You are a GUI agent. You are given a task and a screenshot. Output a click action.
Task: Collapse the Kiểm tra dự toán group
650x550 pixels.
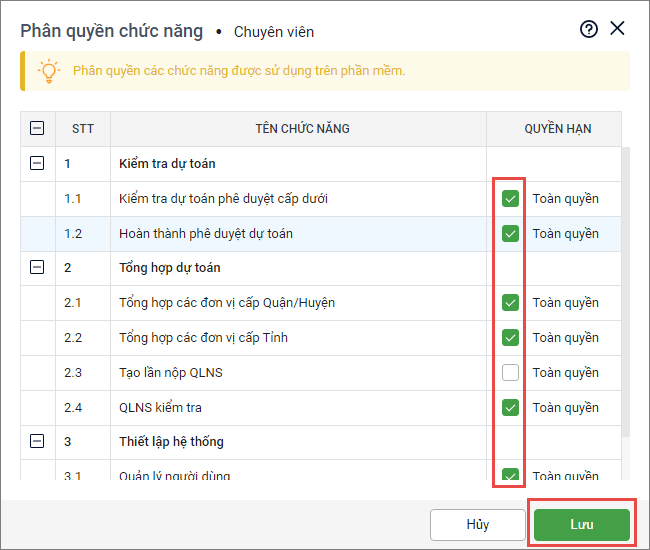coord(37,163)
